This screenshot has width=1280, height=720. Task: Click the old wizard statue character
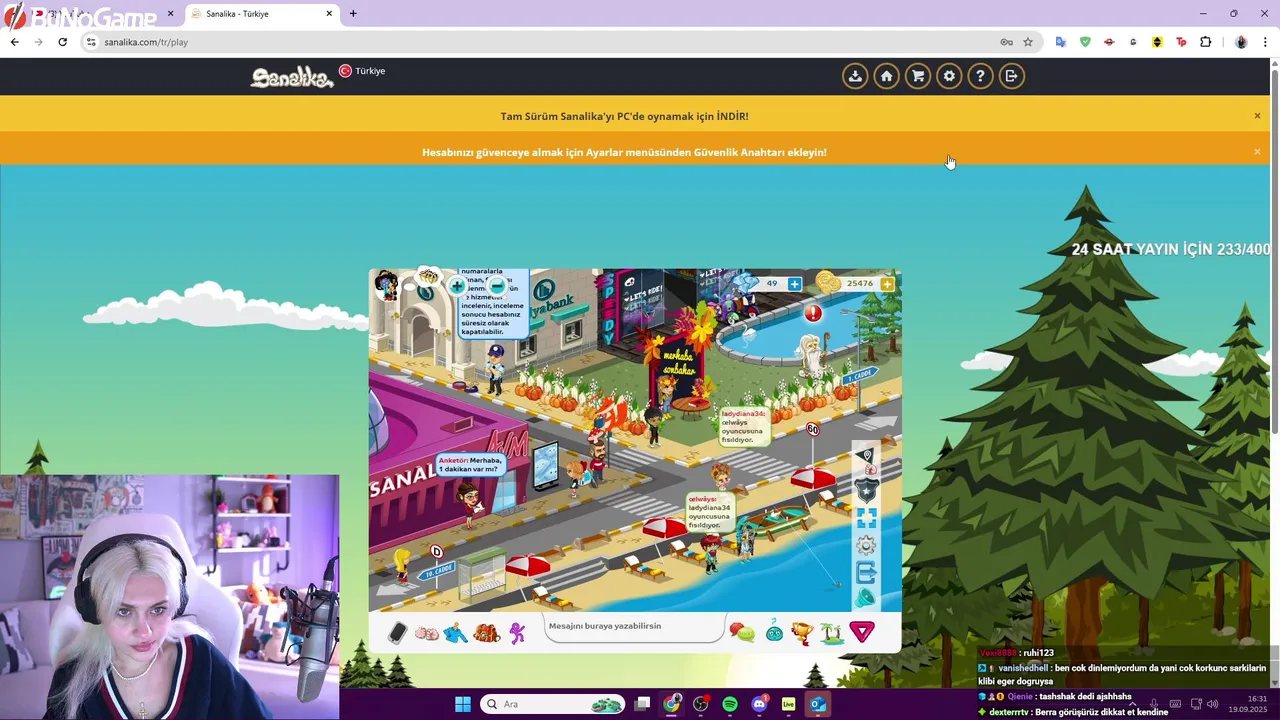[811, 357]
